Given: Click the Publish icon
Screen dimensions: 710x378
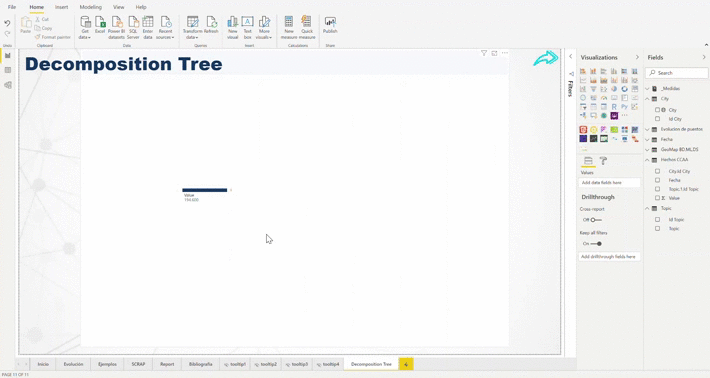Looking at the screenshot, I should (330, 25).
